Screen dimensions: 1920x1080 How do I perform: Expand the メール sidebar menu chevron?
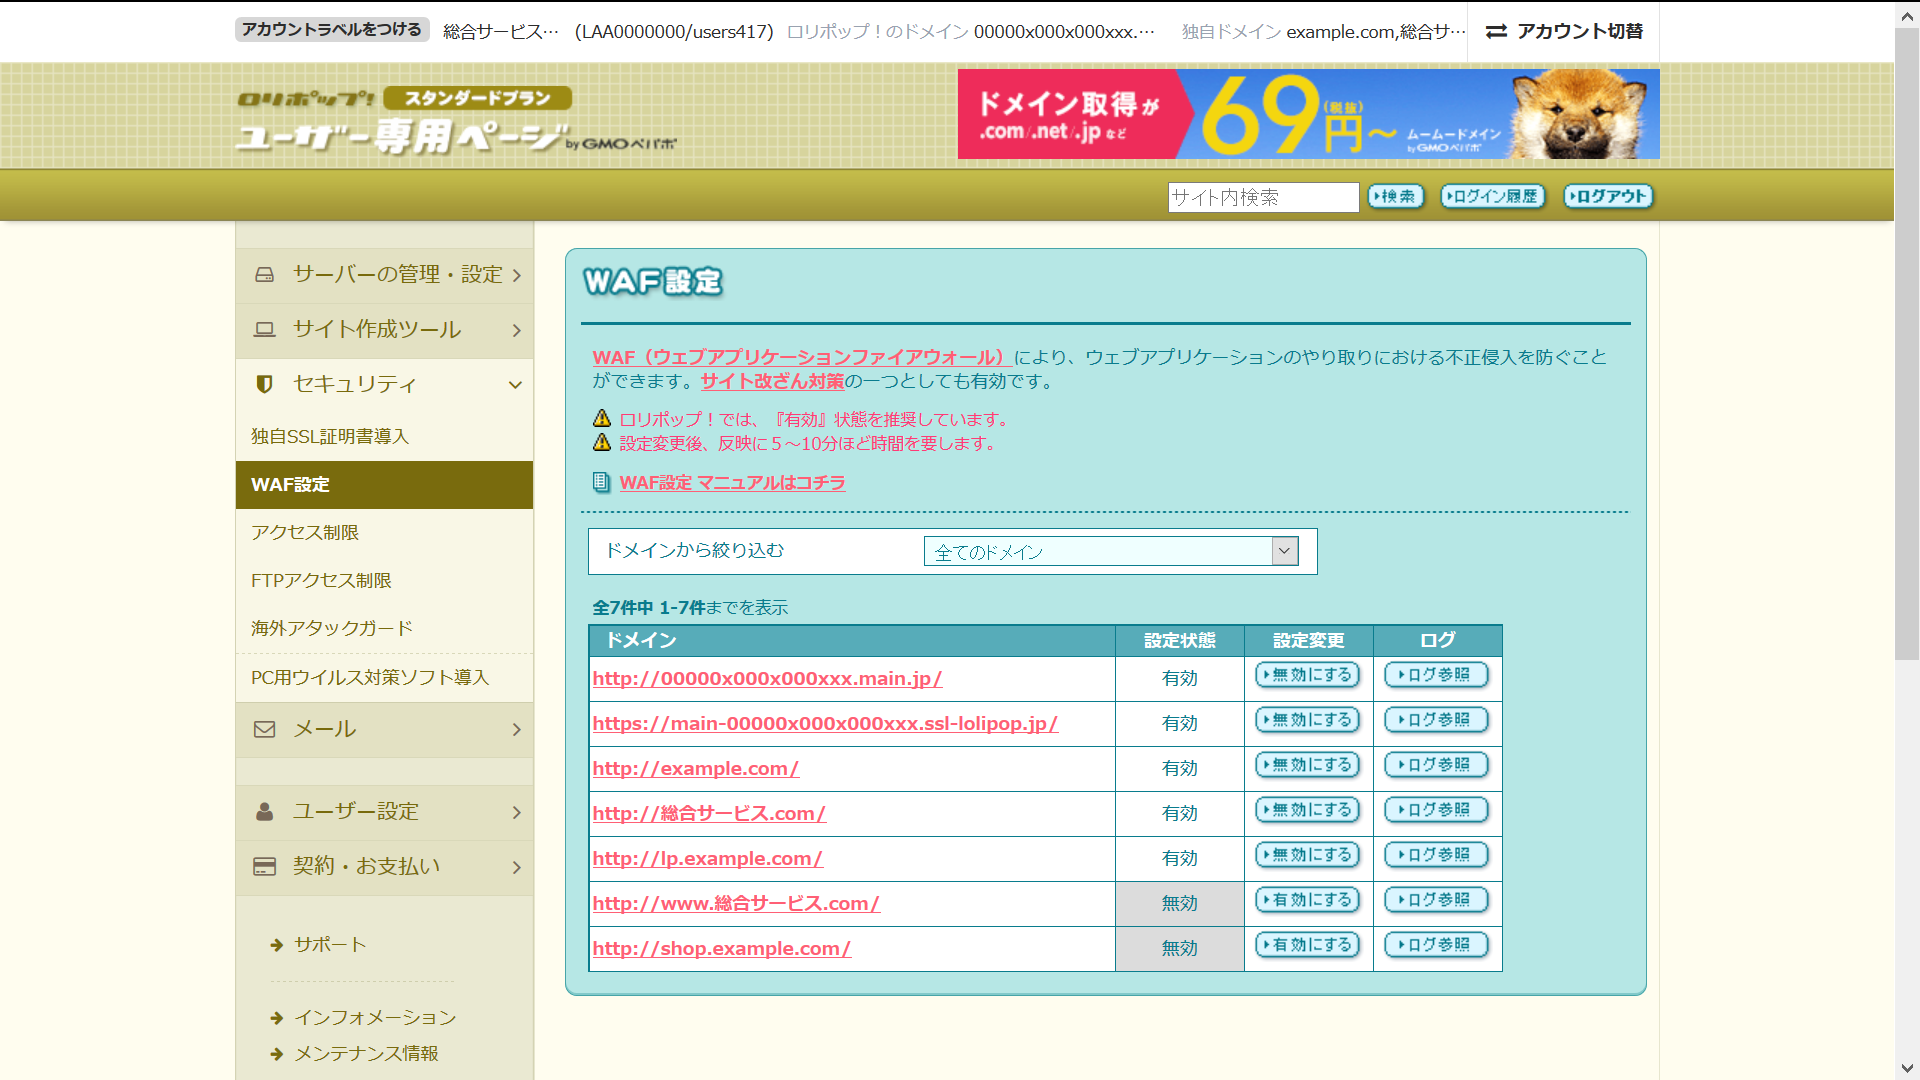click(516, 730)
